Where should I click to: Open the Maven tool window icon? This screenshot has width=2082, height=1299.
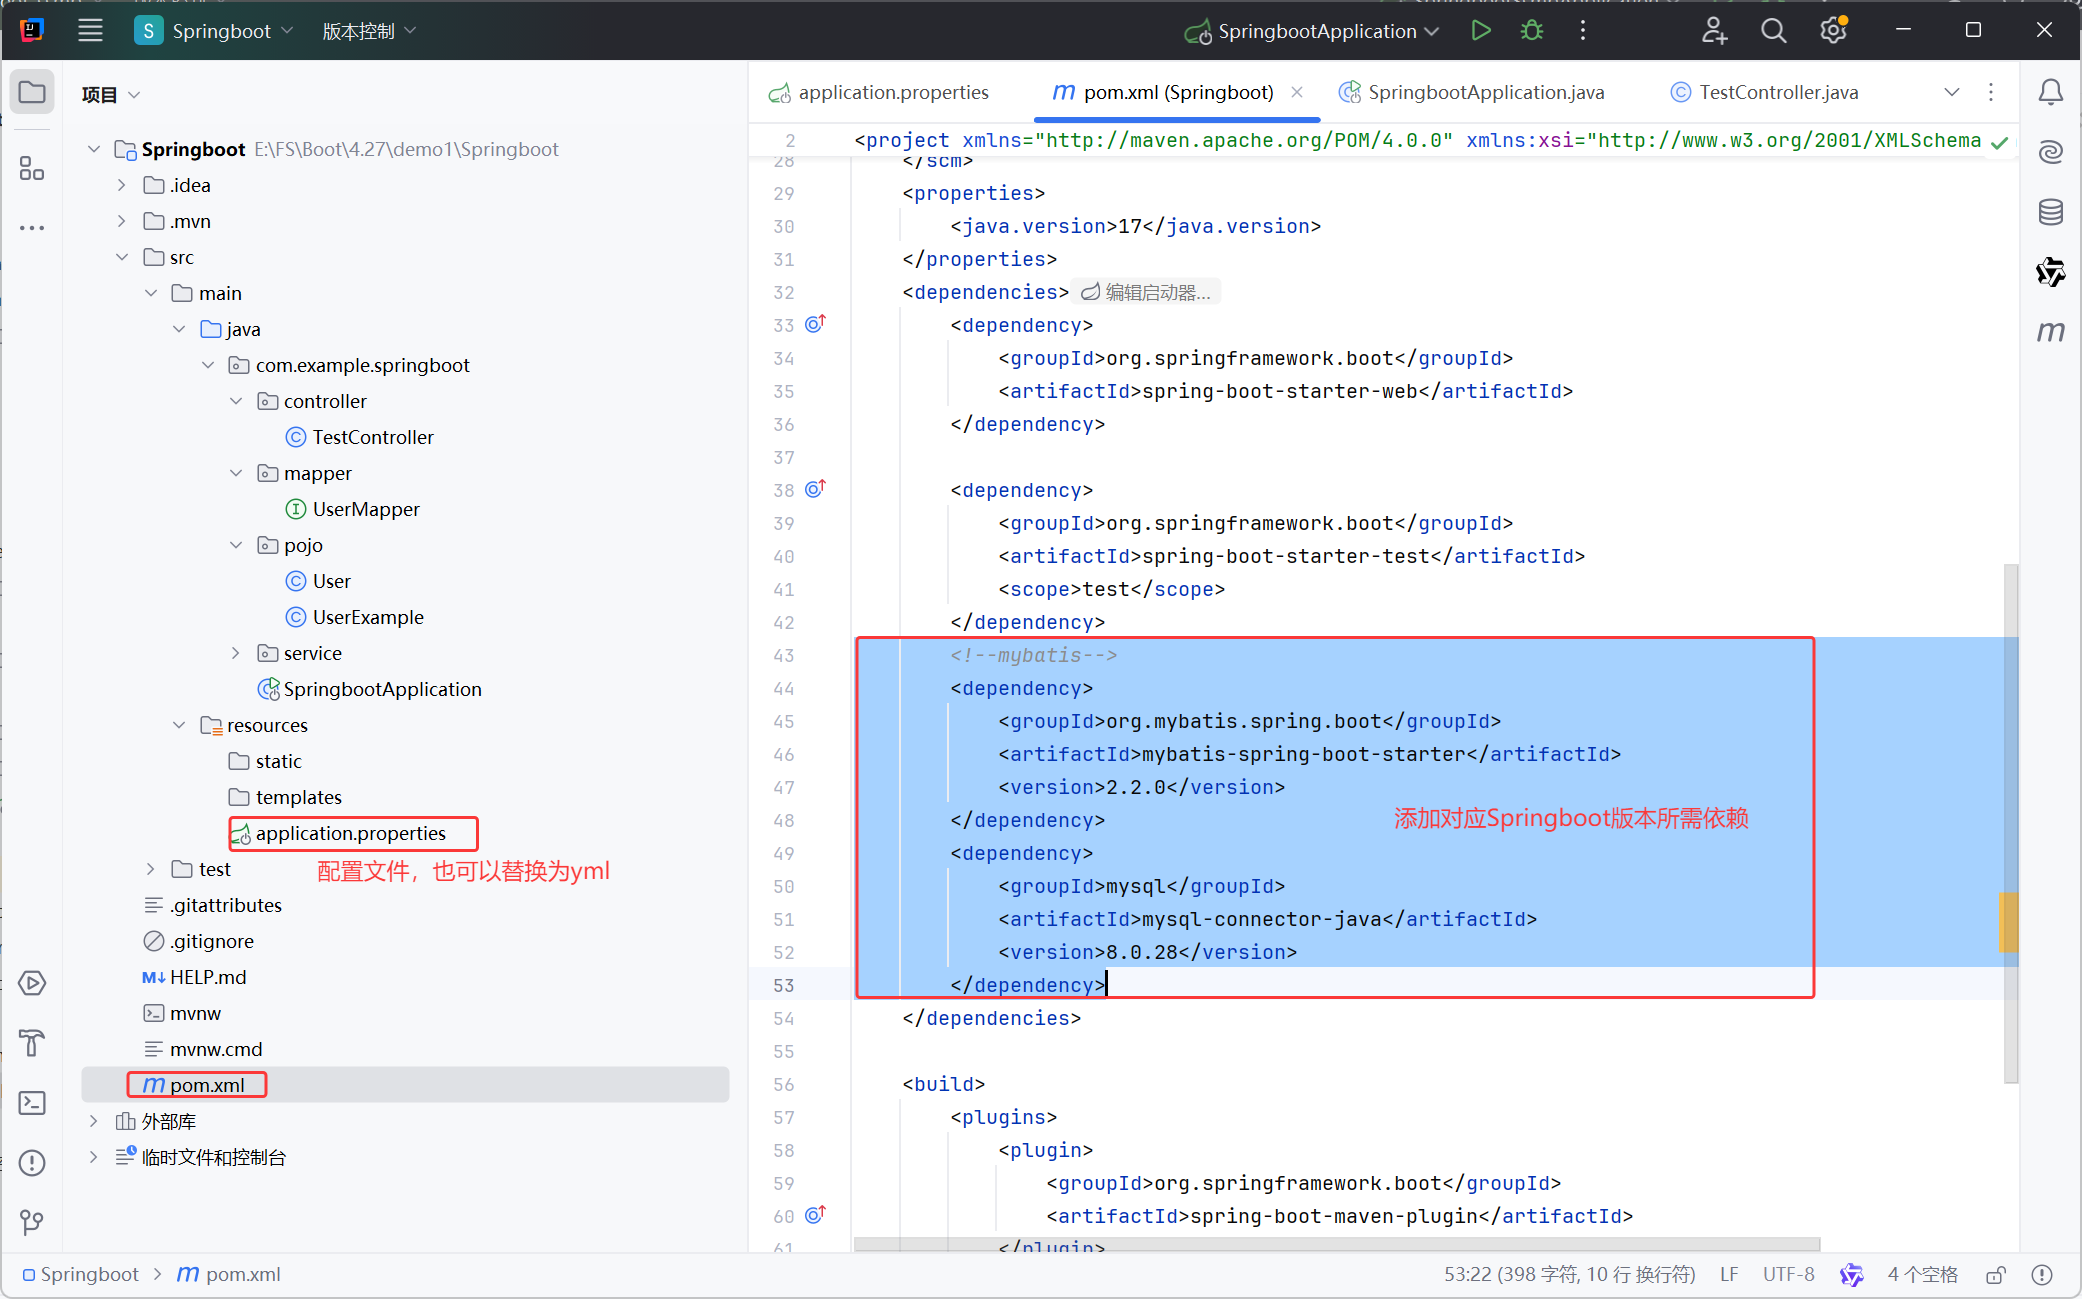pos(2051,332)
